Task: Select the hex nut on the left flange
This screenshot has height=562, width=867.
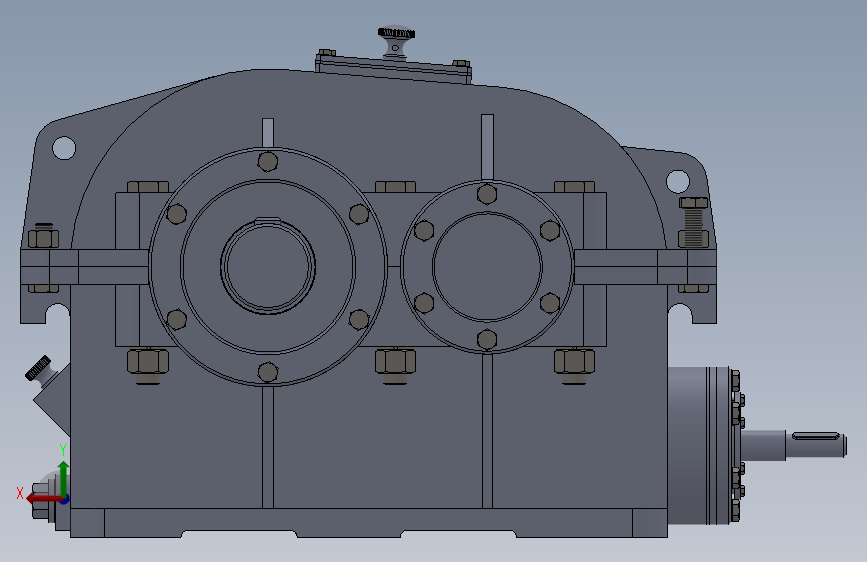Action: 43,239
